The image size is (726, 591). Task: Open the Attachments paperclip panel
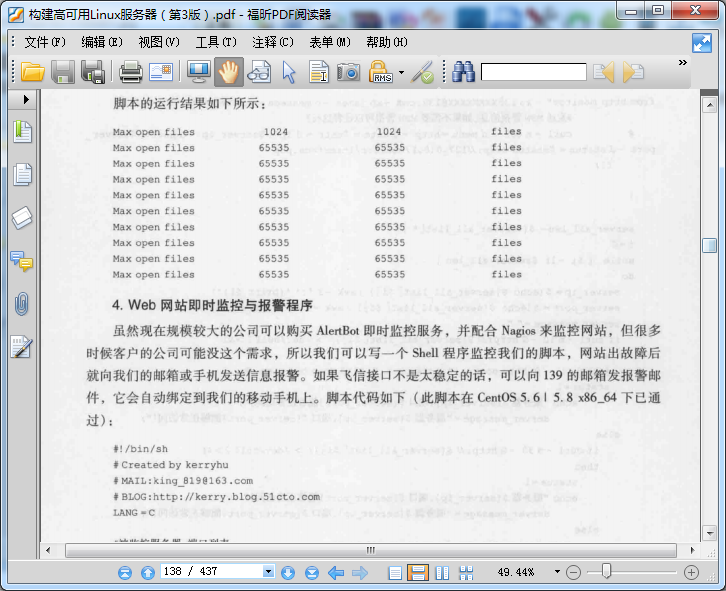coord(21,304)
